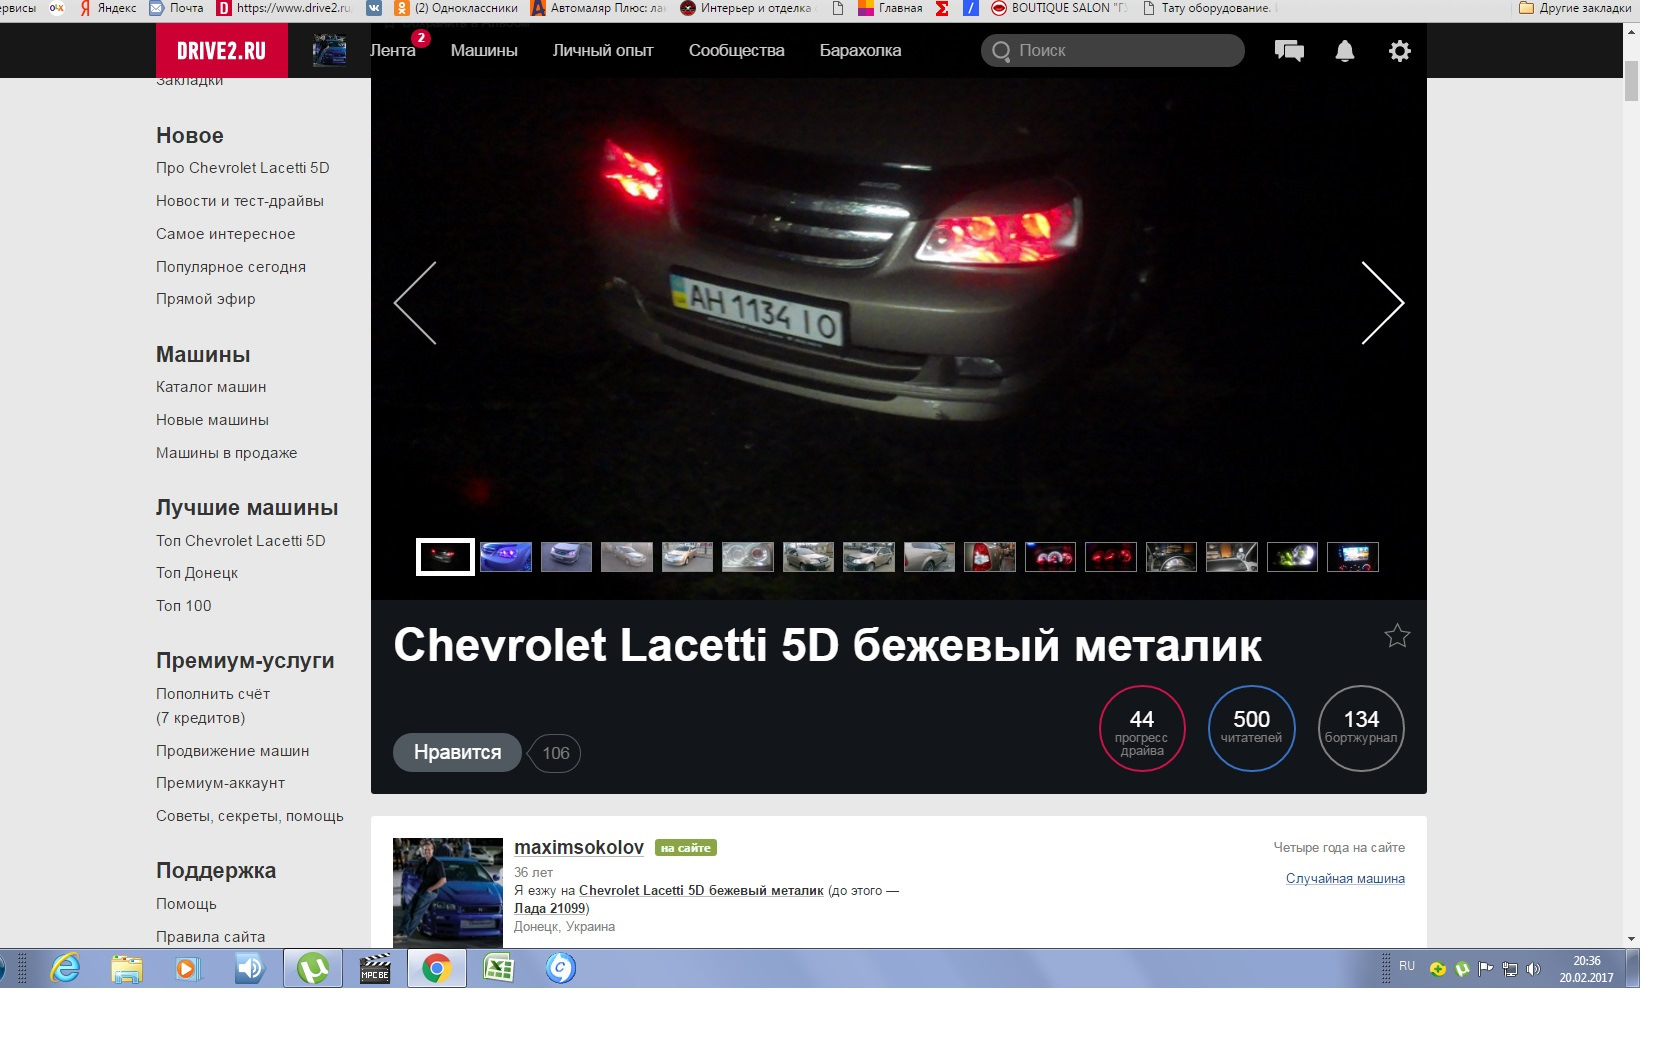Open Советы, секреты, помощь sidebar link

coord(250,816)
